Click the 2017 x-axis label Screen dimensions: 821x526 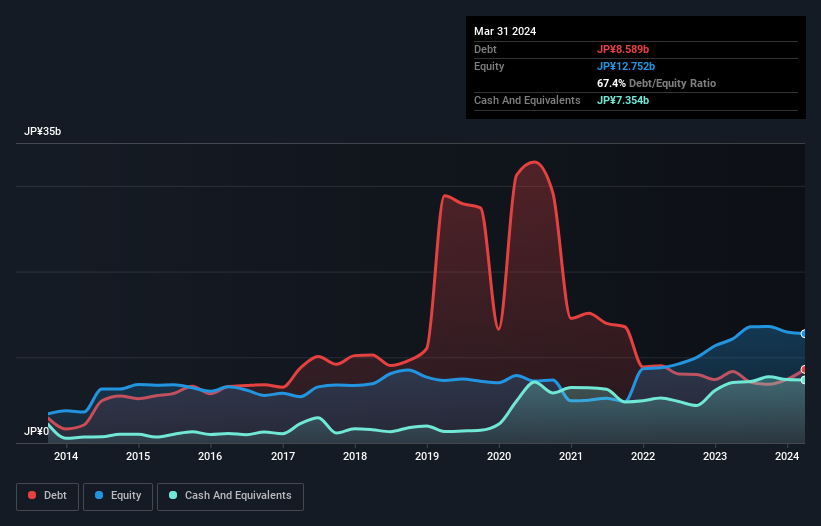pos(283,456)
